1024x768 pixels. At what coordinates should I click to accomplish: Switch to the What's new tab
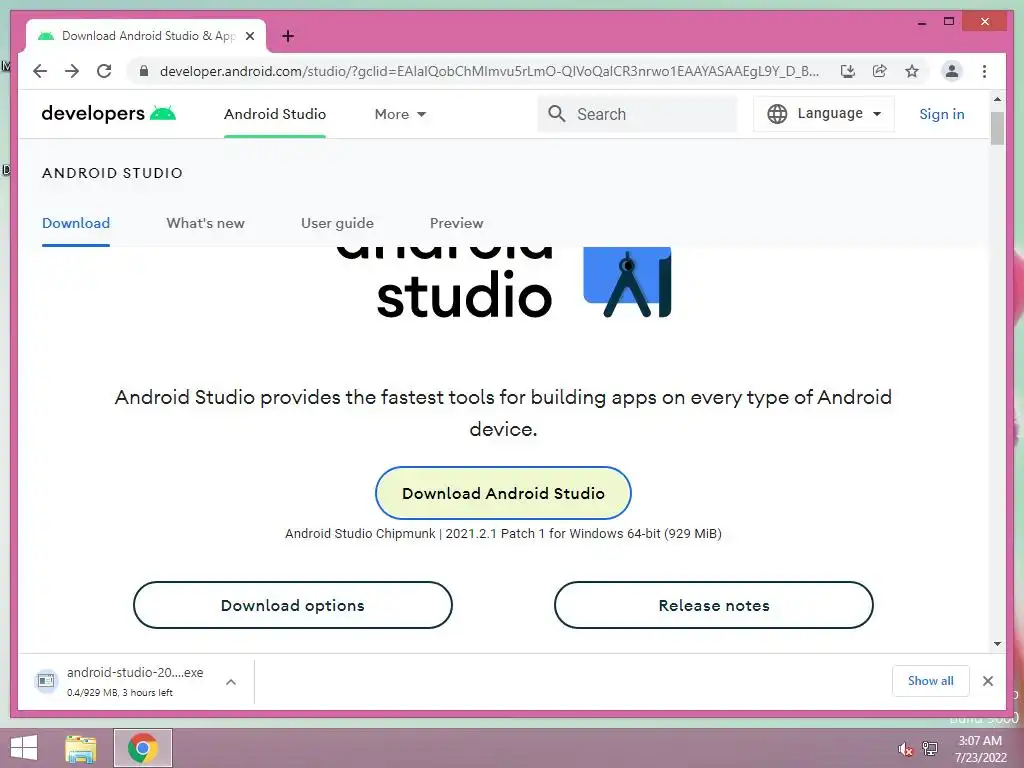[205, 223]
